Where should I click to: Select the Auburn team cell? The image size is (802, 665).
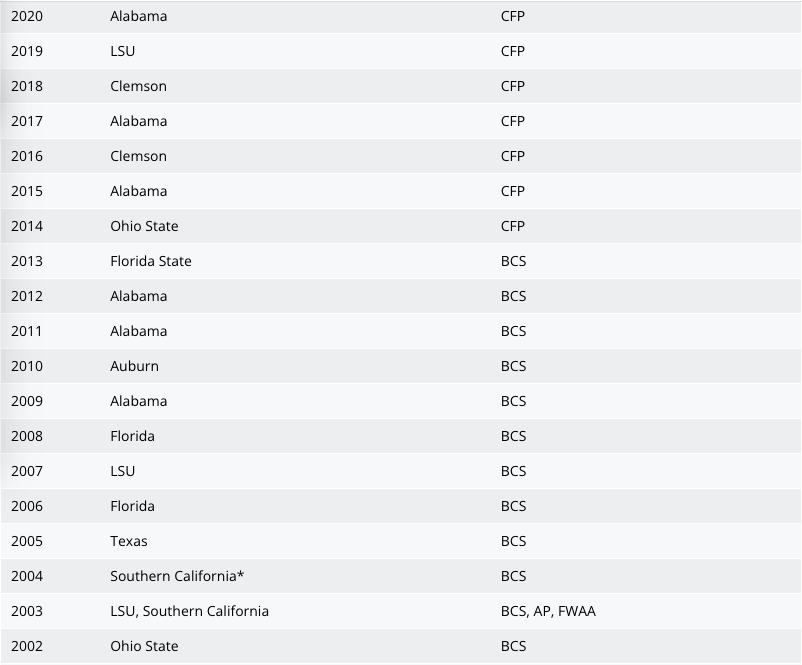coord(134,366)
